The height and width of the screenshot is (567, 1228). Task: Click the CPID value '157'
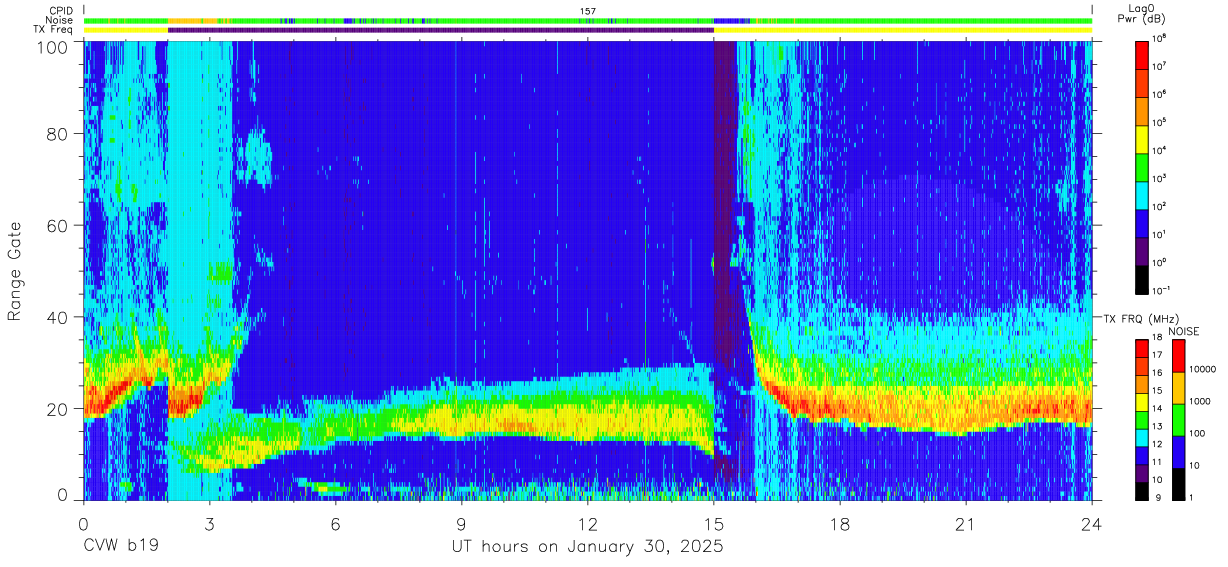pos(588,11)
